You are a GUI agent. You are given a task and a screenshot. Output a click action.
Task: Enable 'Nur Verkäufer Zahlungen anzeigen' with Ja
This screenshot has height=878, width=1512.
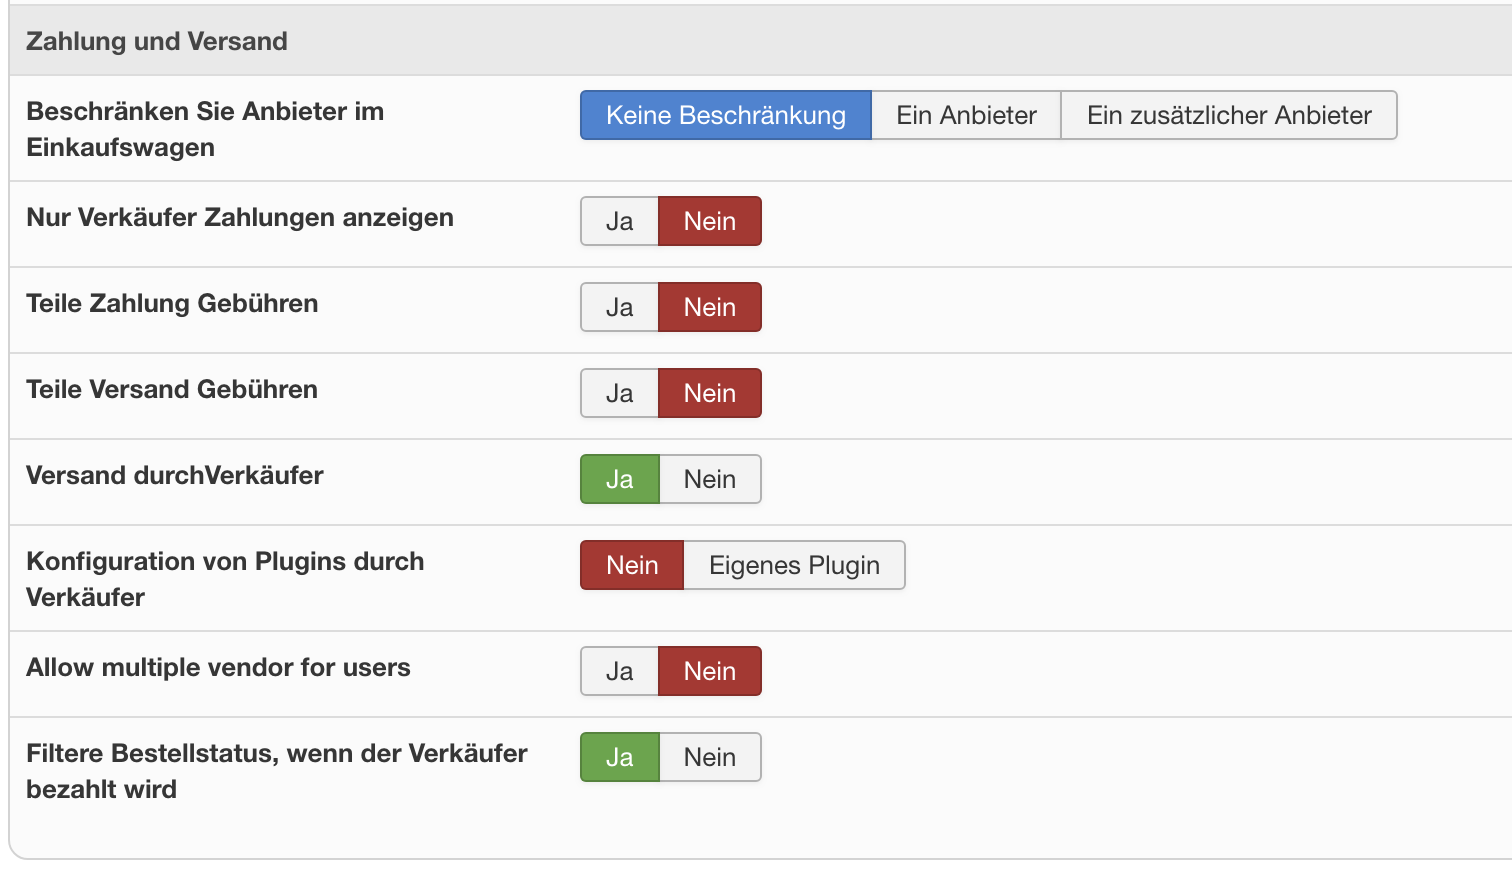[x=619, y=221]
